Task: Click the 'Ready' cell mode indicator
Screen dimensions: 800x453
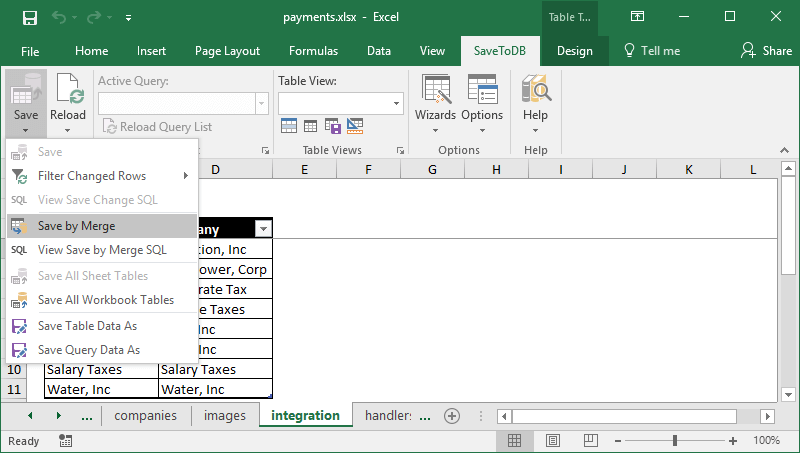Action: (23, 441)
